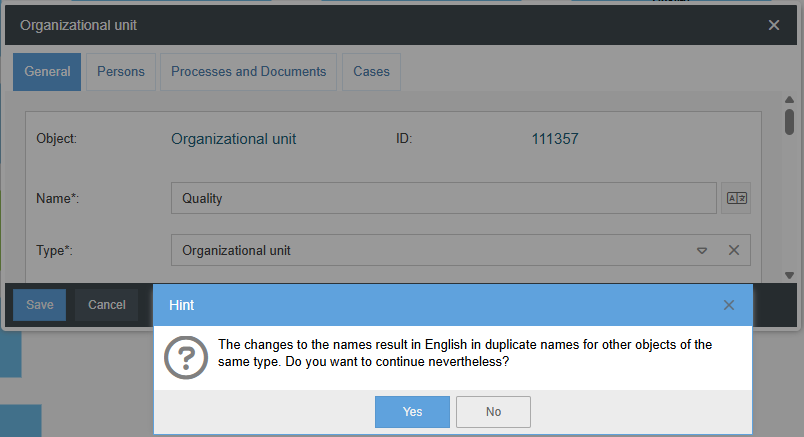
Task: Click the Hint dialog title
Action: [182, 305]
